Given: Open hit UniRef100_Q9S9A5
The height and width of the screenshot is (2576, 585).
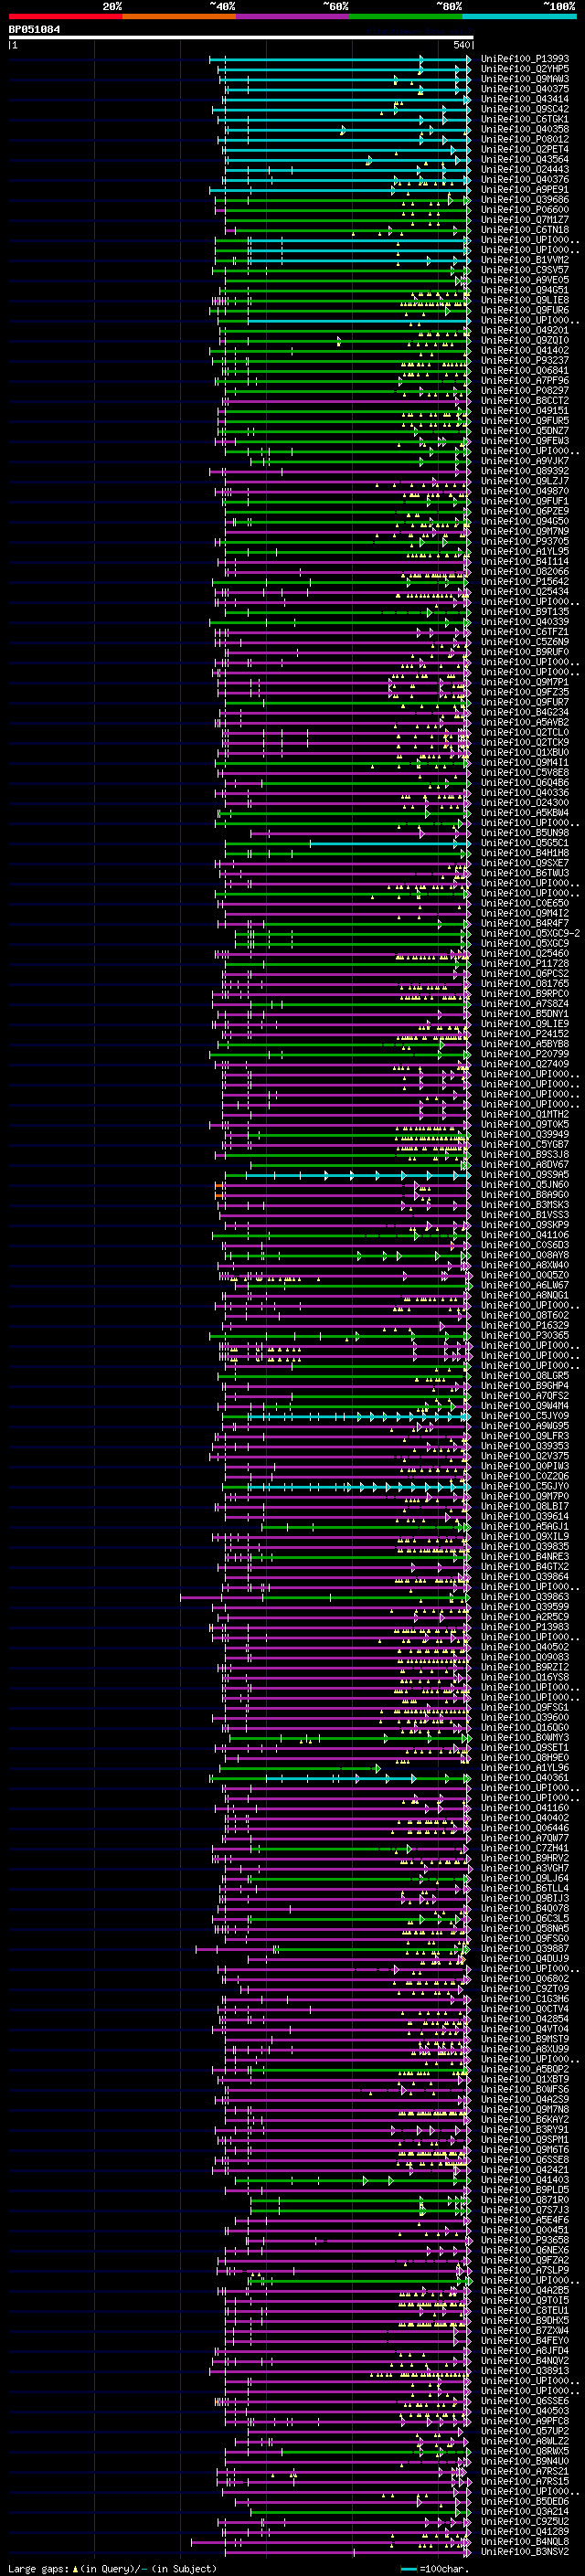Looking at the screenshot, I should pyautogui.click(x=525, y=1175).
